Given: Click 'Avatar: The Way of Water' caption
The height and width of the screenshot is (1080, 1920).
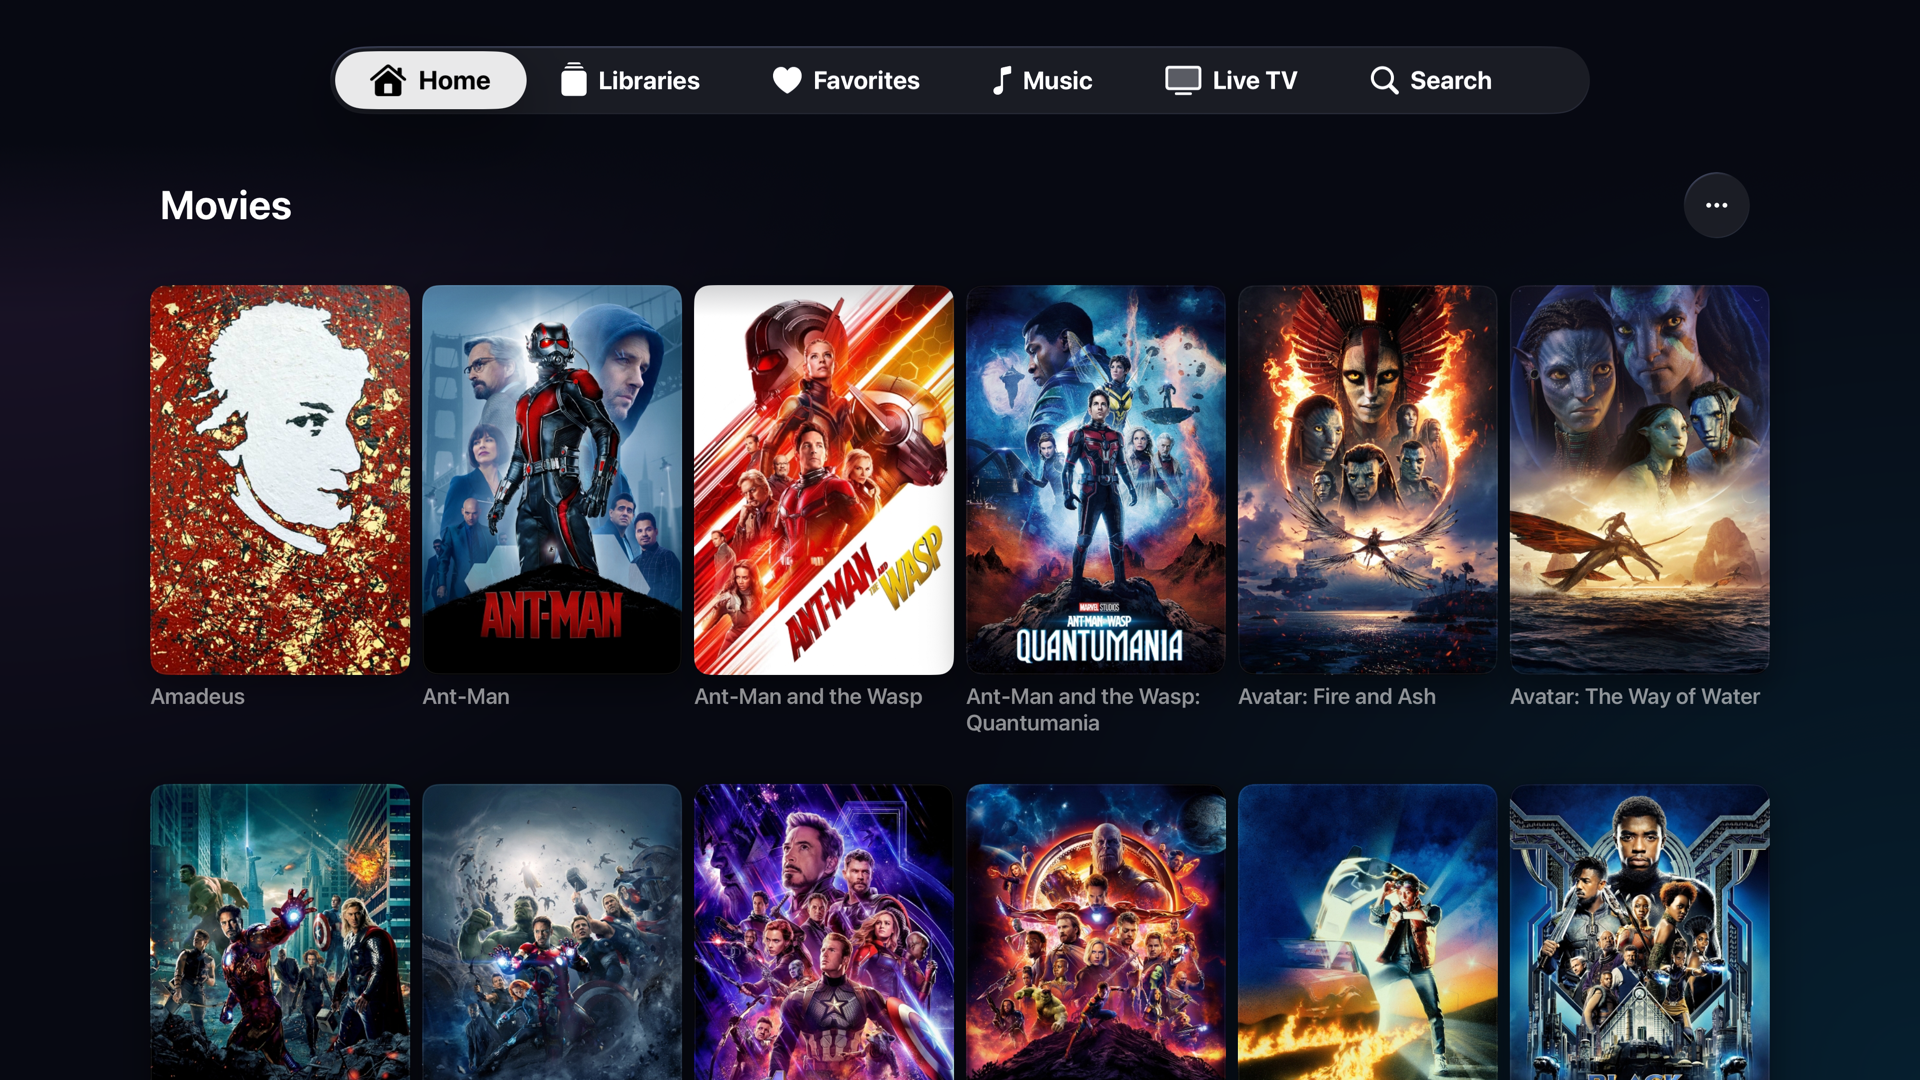Looking at the screenshot, I should tap(1635, 696).
